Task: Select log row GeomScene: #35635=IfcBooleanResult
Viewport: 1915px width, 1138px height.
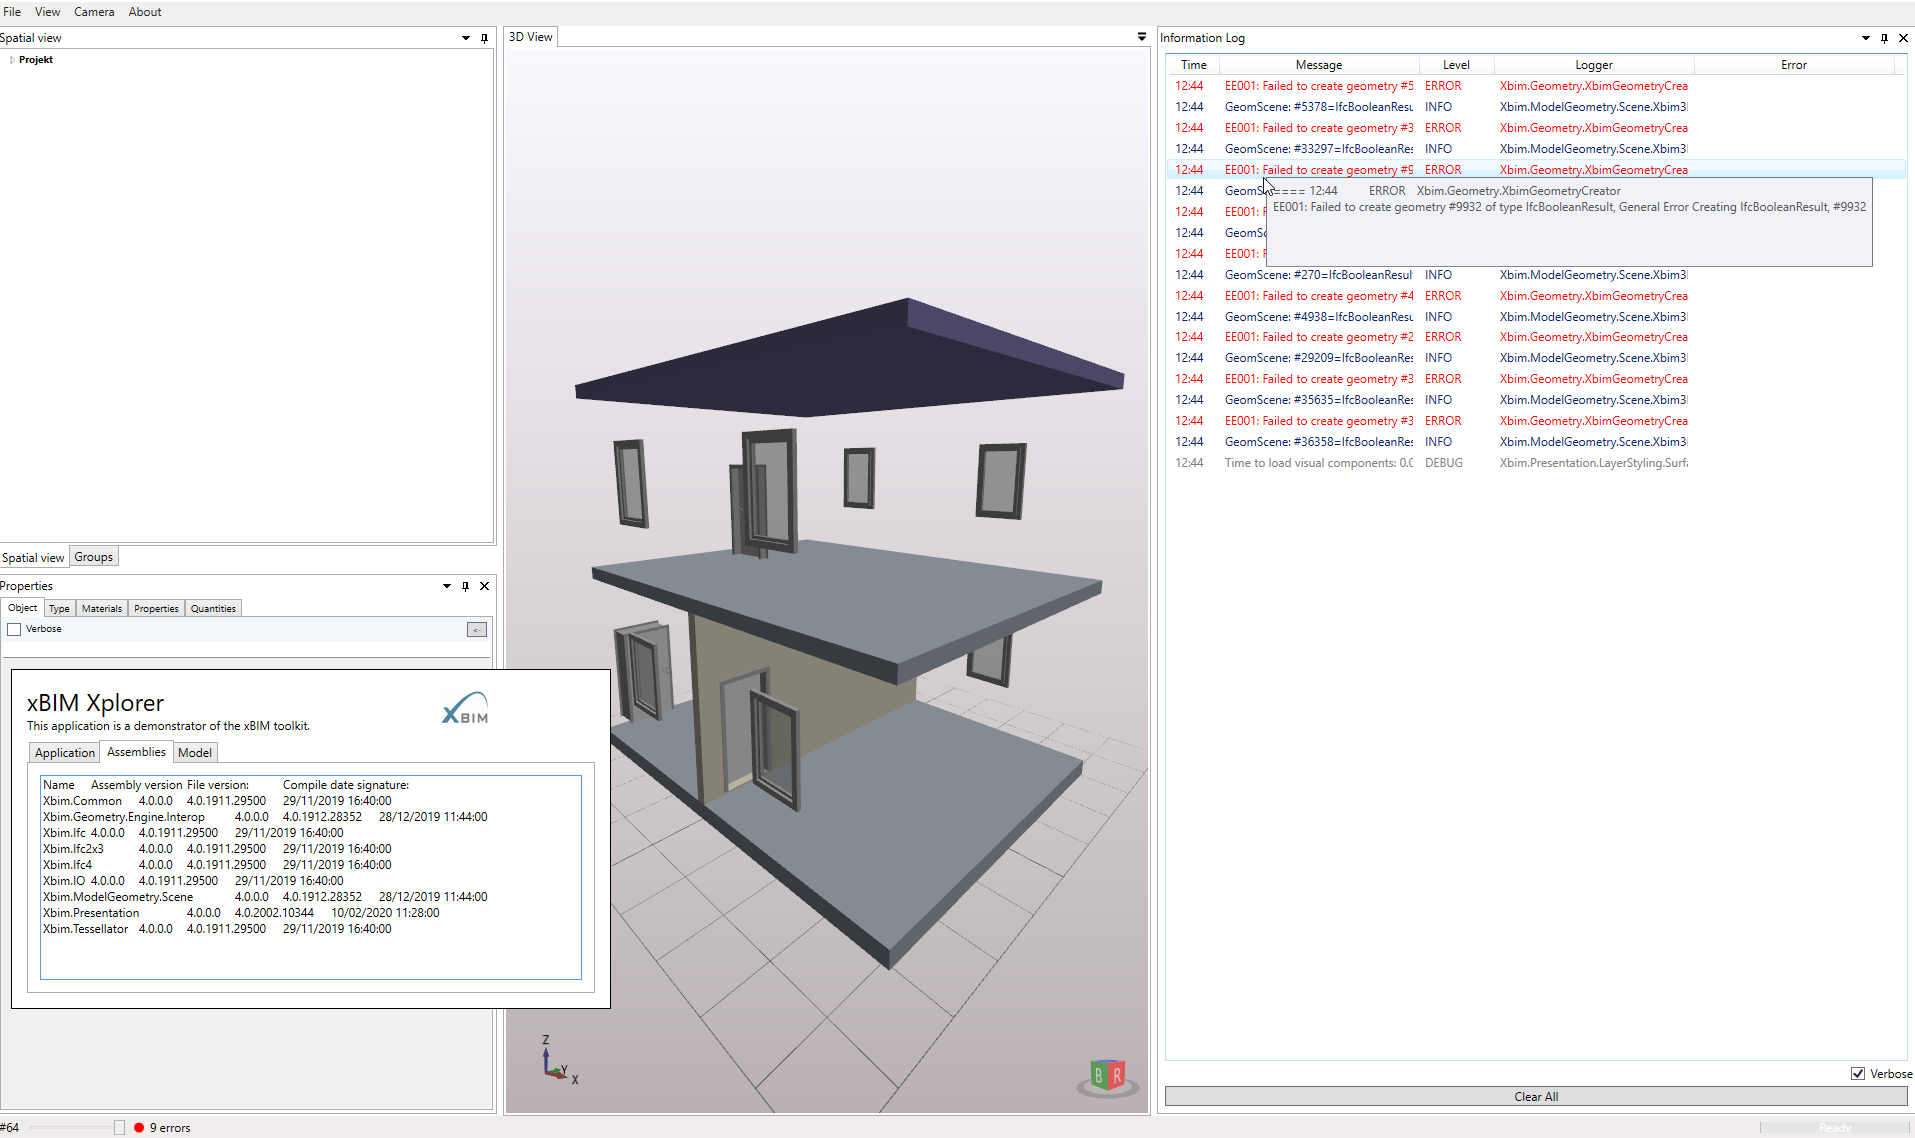Action: [1536, 400]
